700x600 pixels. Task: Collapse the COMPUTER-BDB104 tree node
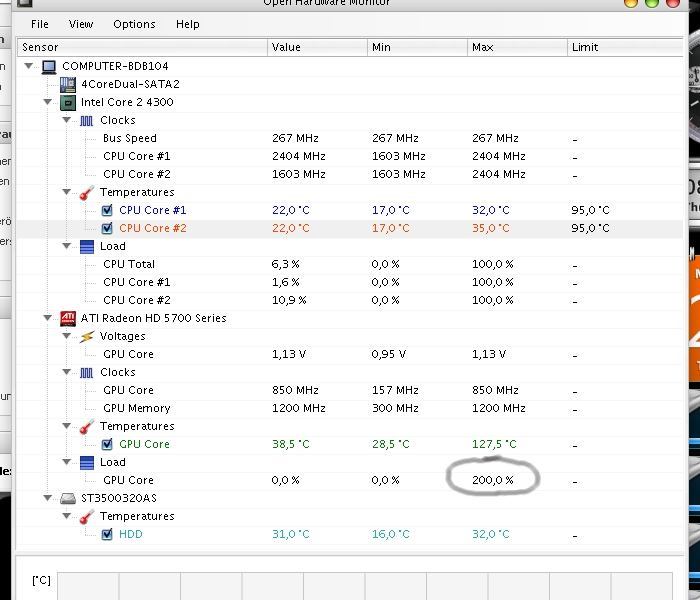click(29, 66)
